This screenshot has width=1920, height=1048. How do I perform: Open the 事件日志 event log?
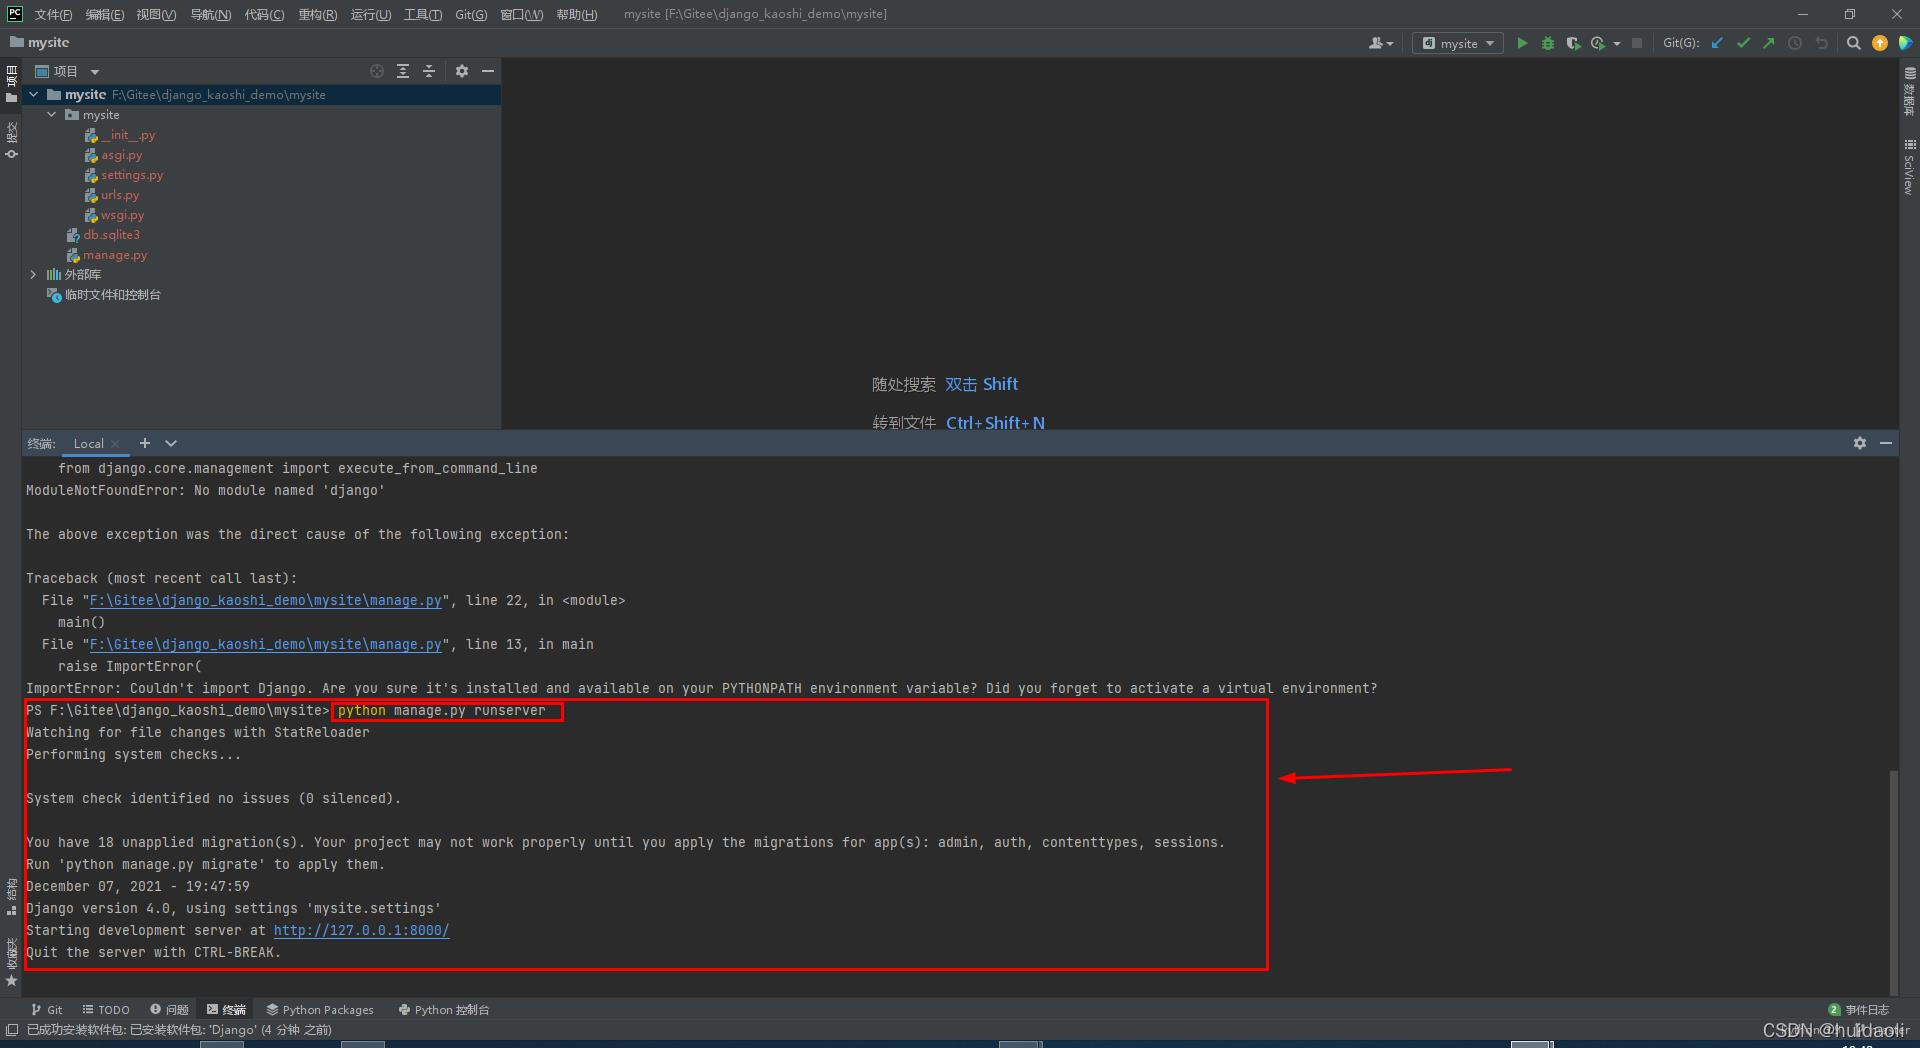point(1859,1010)
